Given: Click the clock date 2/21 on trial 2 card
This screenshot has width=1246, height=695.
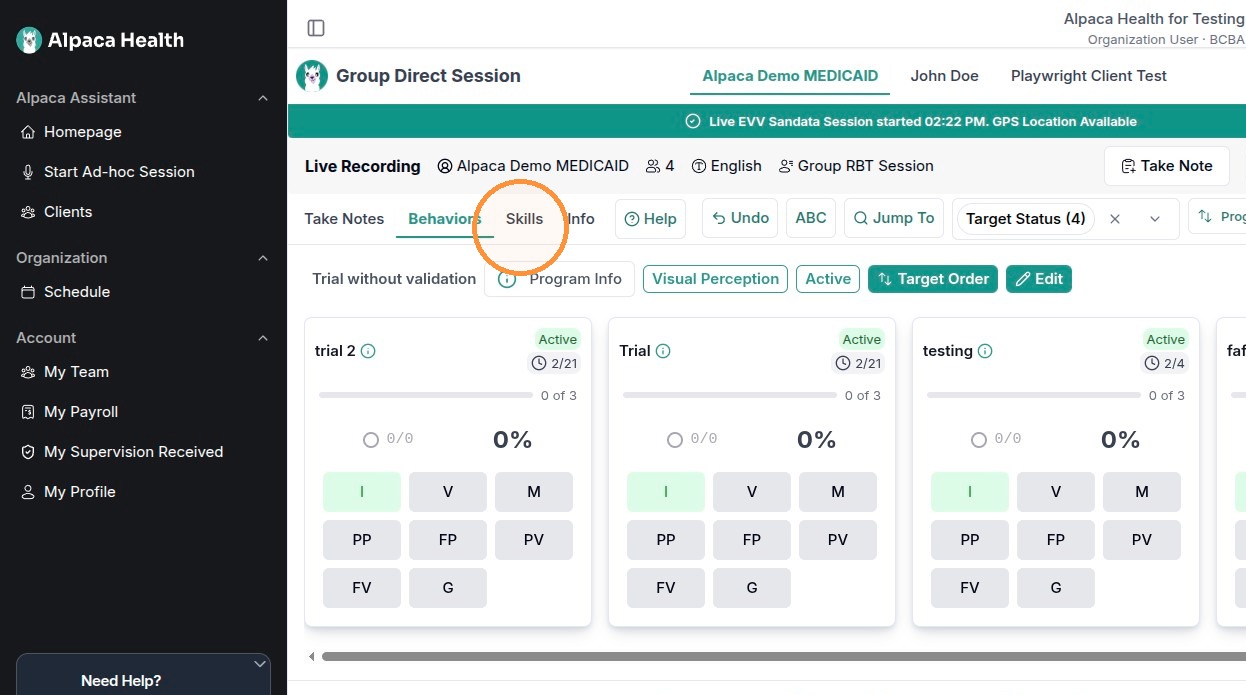Looking at the screenshot, I should coord(554,363).
